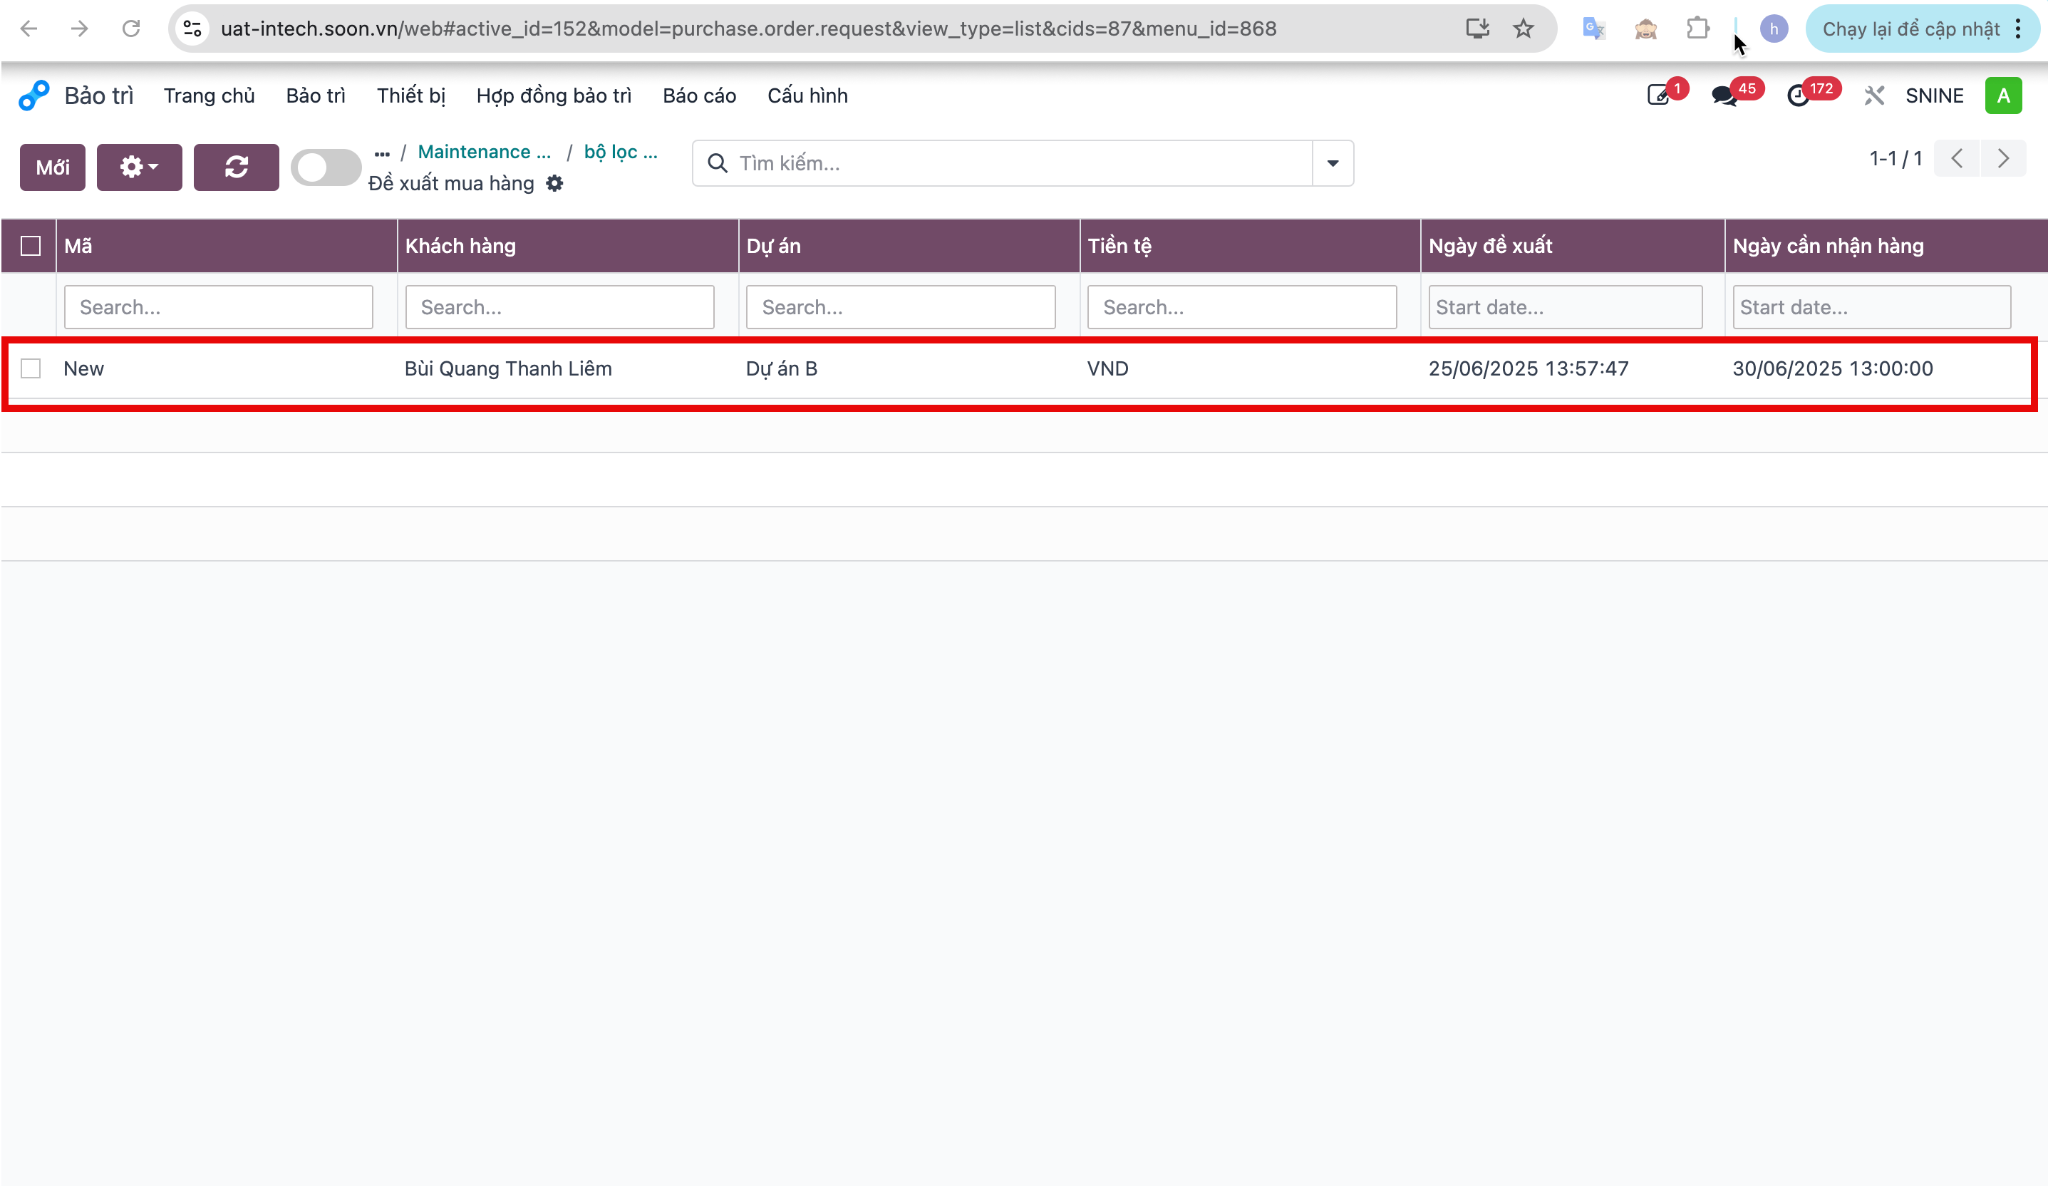
Task: Click the Mới button
Action: tap(53, 167)
